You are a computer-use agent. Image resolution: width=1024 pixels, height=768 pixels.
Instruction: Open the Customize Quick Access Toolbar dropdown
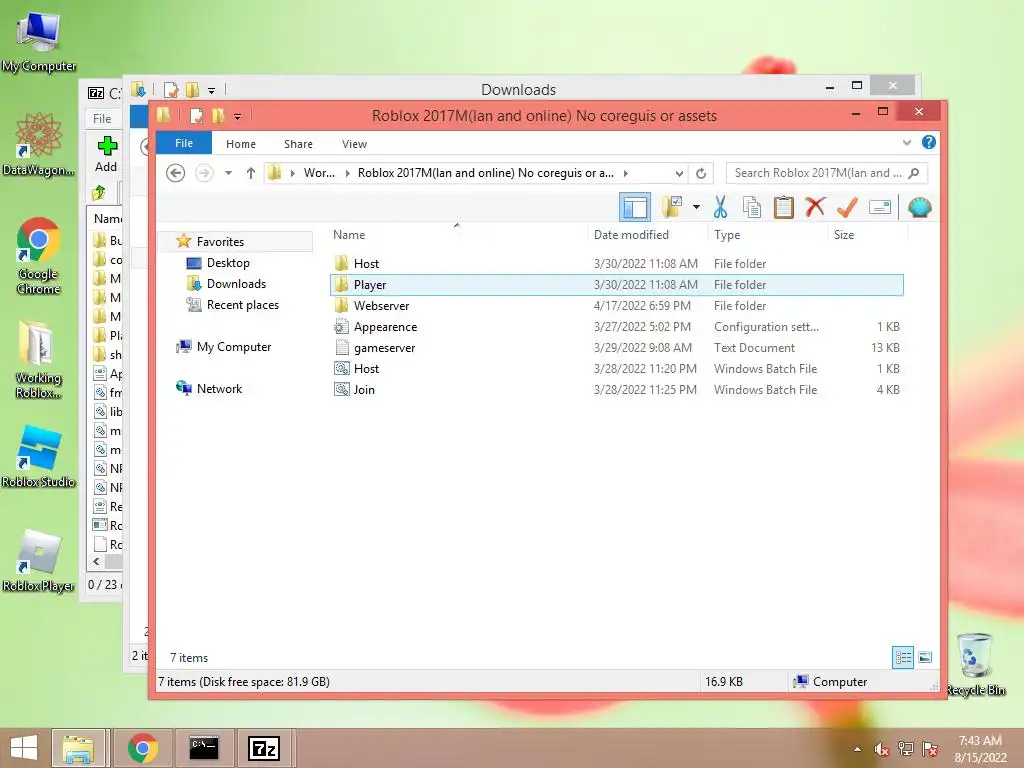click(237, 117)
